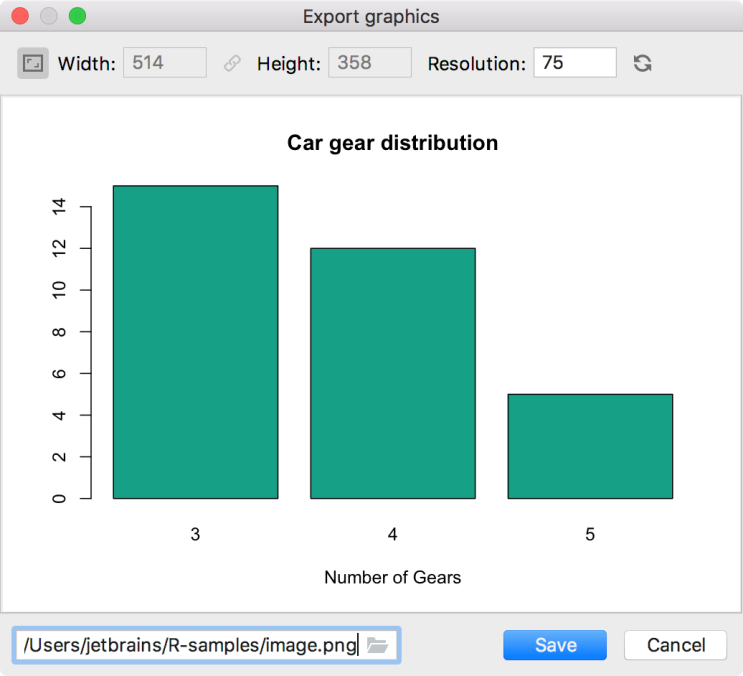
Task: Click inside the Height field showing 358
Action: point(370,63)
